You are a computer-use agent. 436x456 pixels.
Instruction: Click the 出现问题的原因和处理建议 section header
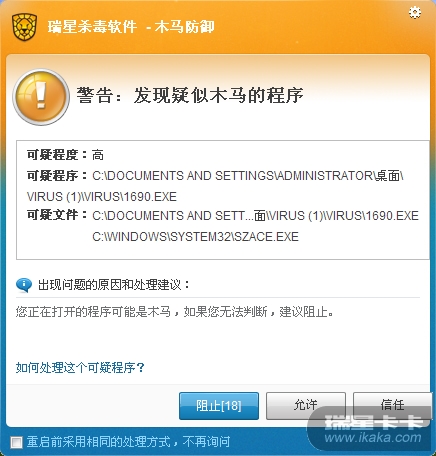pos(114,285)
